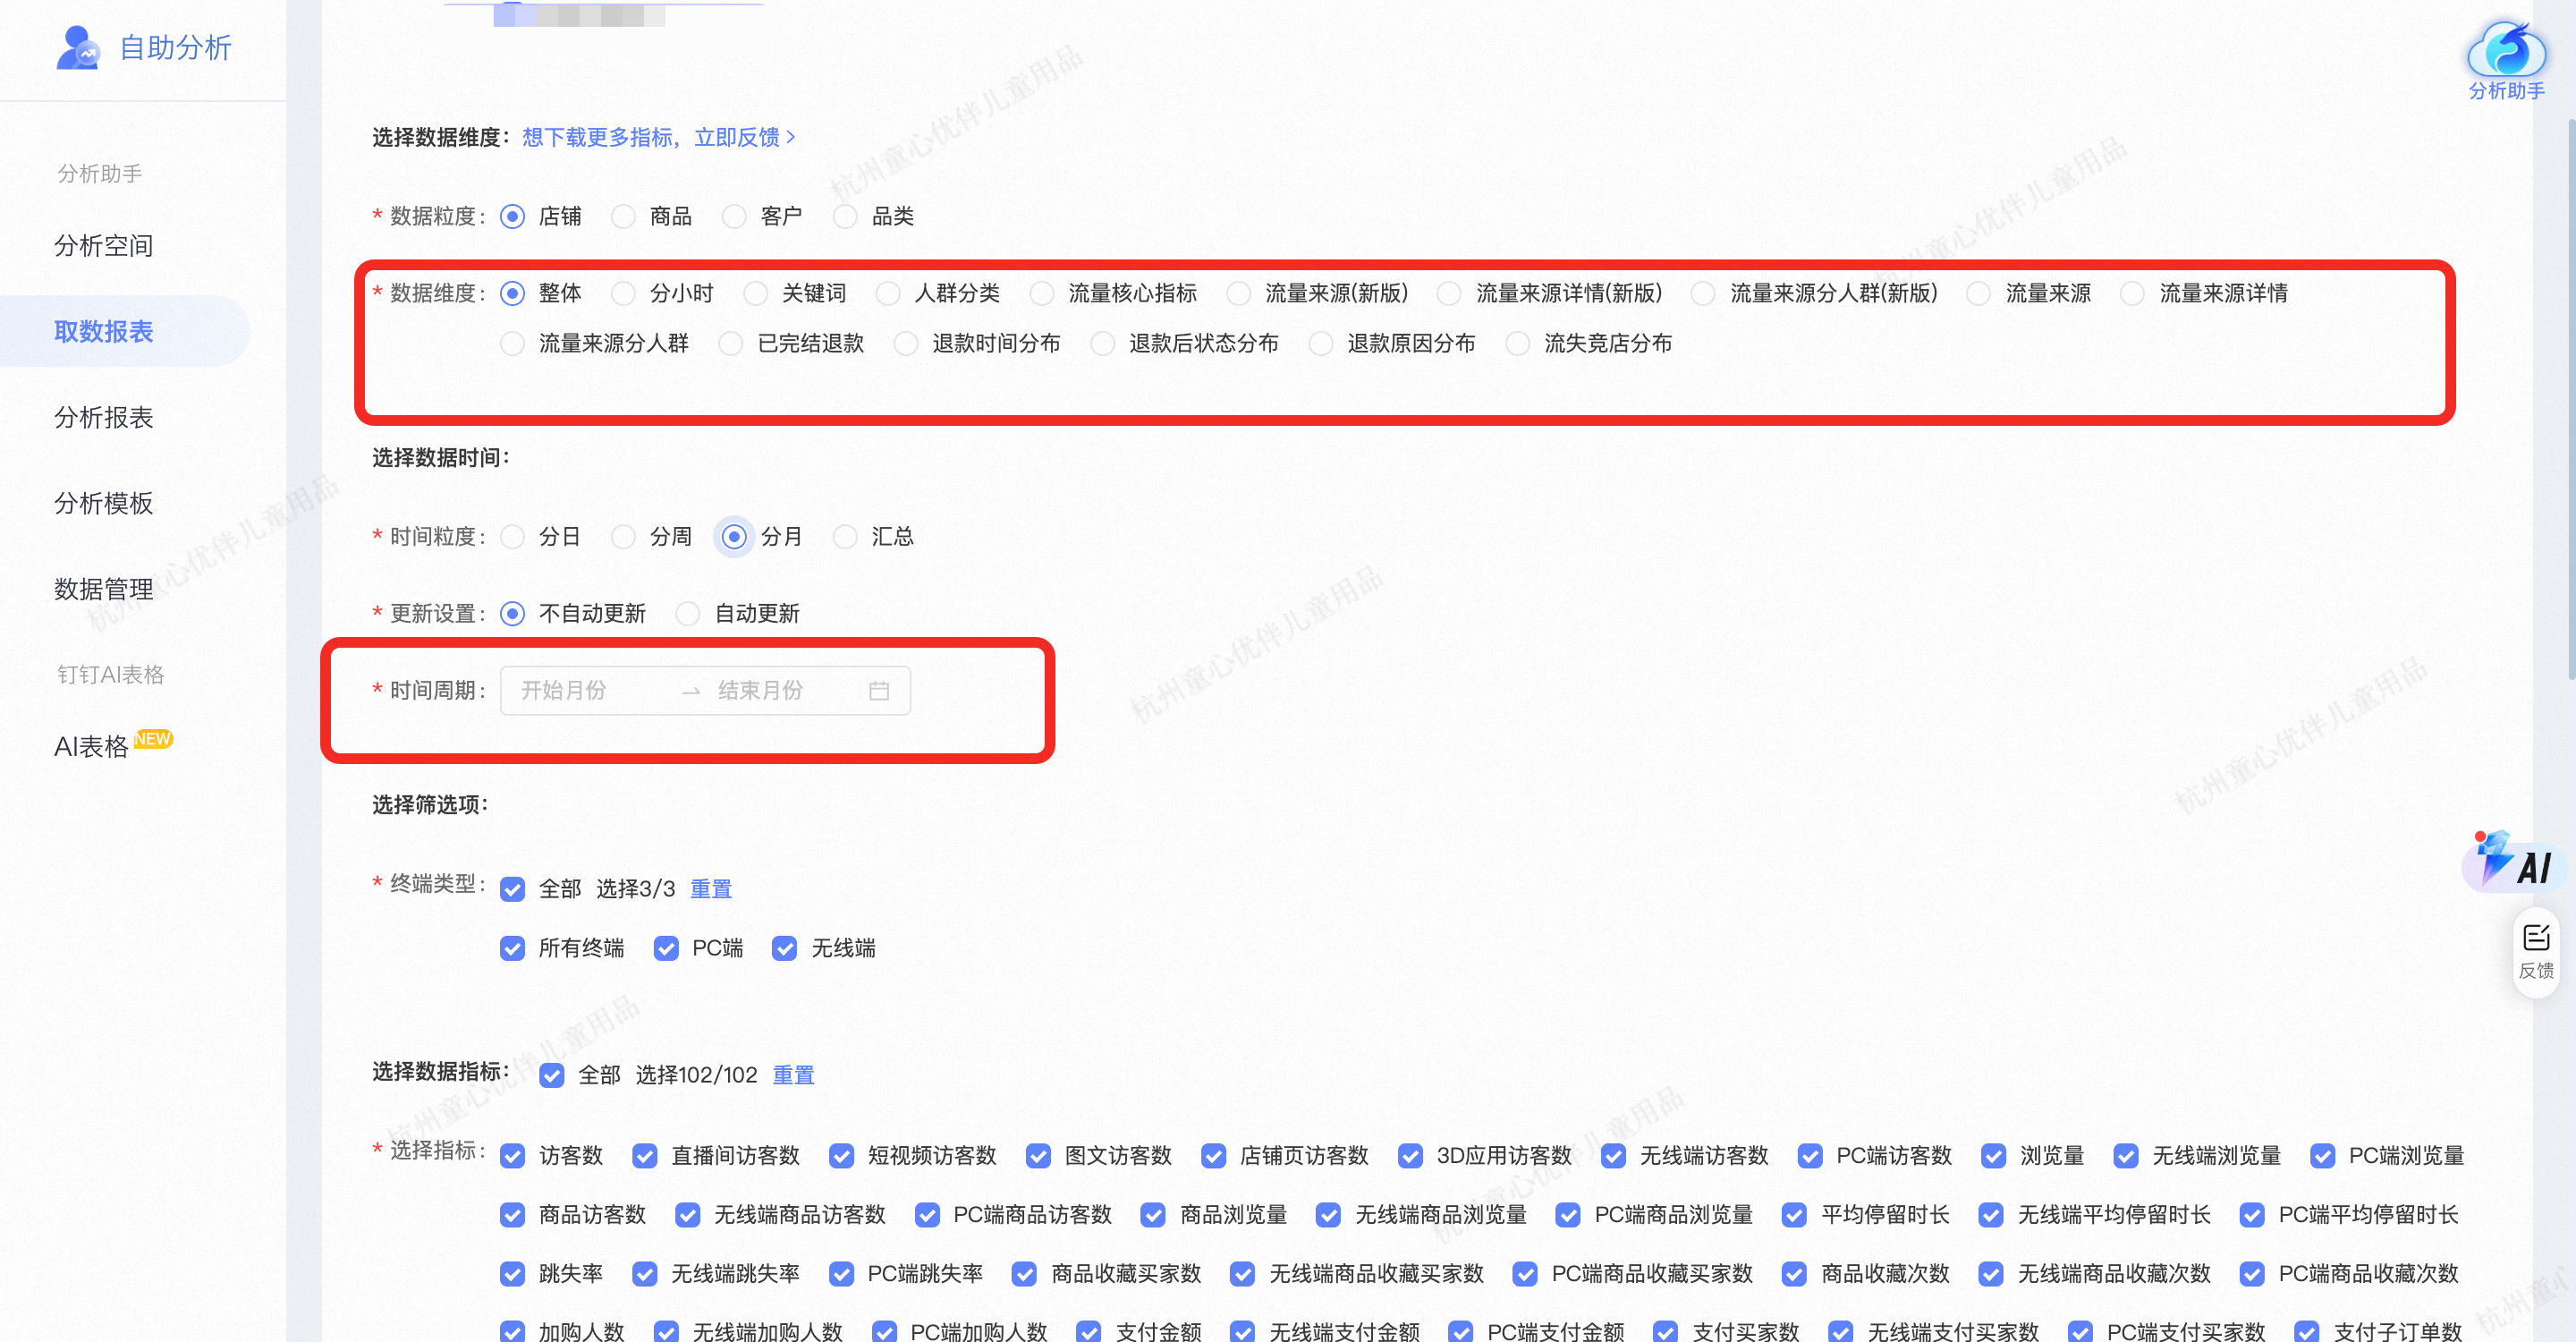Toggle 全部 checkbox for 选择数据指标
Image resolution: width=2576 pixels, height=1342 pixels.
[x=552, y=1076]
